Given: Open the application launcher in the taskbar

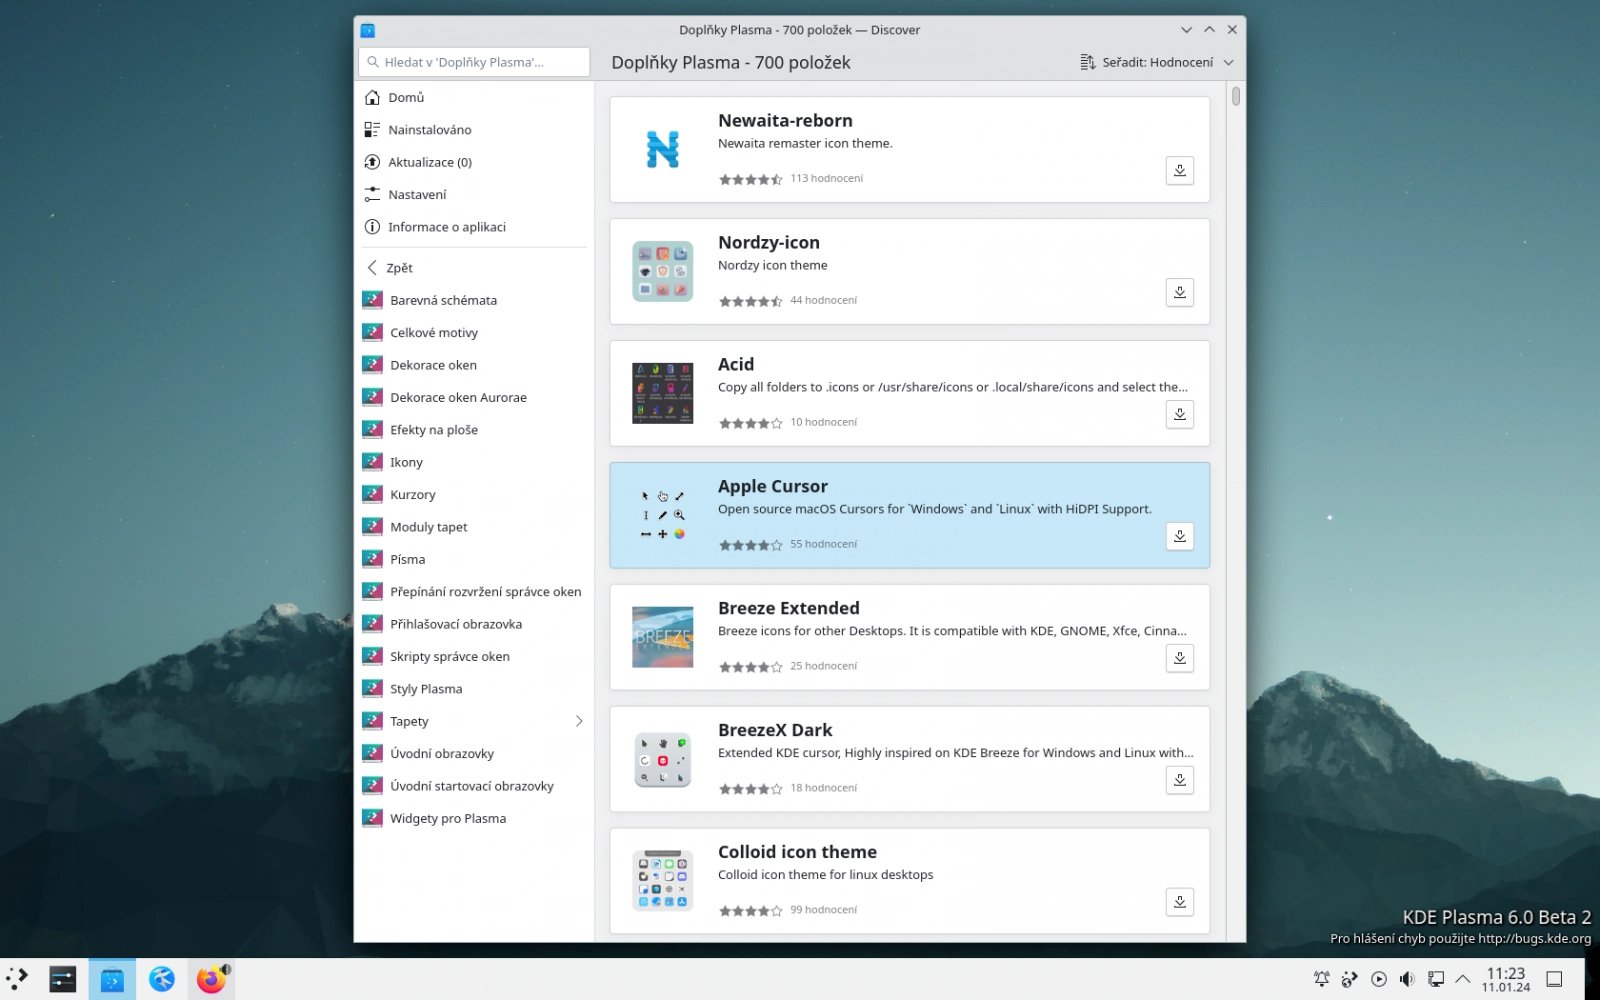Looking at the screenshot, I should [18, 979].
